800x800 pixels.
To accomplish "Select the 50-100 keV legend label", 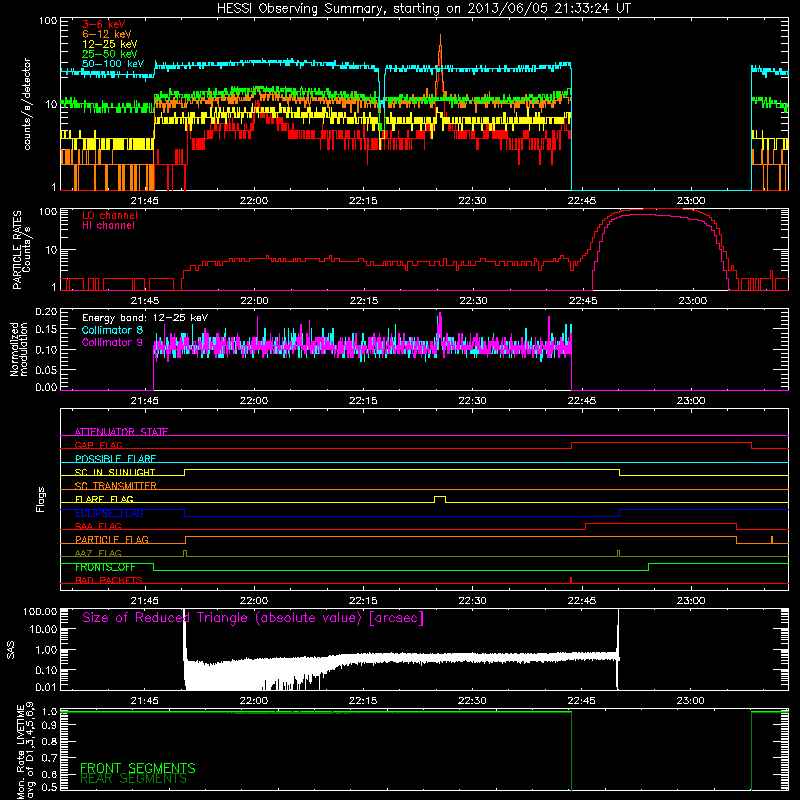I will [x=113, y=64].
